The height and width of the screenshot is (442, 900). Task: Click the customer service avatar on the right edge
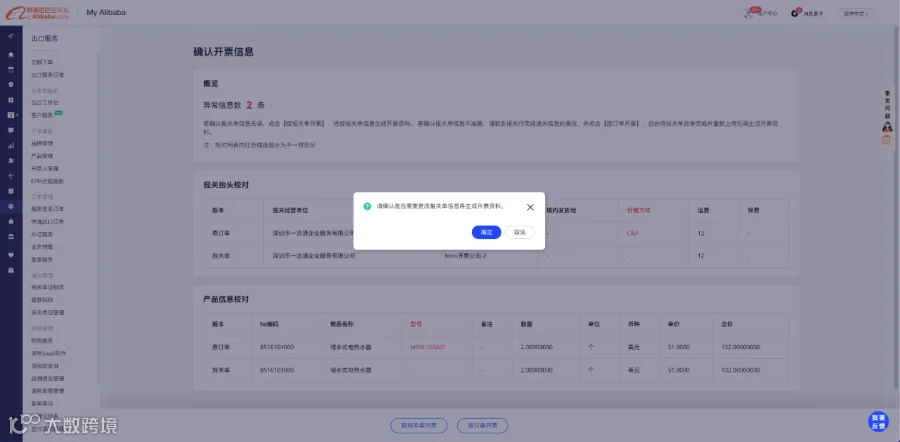tap(887, 127)
